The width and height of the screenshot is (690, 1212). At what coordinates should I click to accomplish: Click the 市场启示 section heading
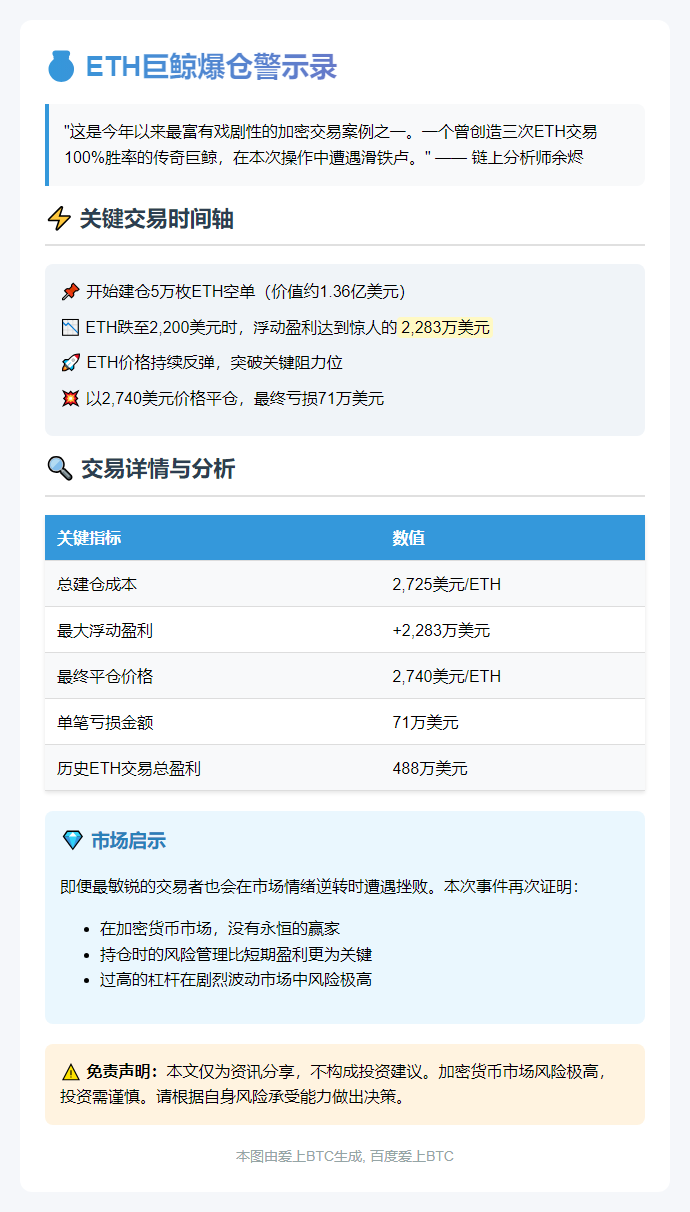tap(128, 841)
